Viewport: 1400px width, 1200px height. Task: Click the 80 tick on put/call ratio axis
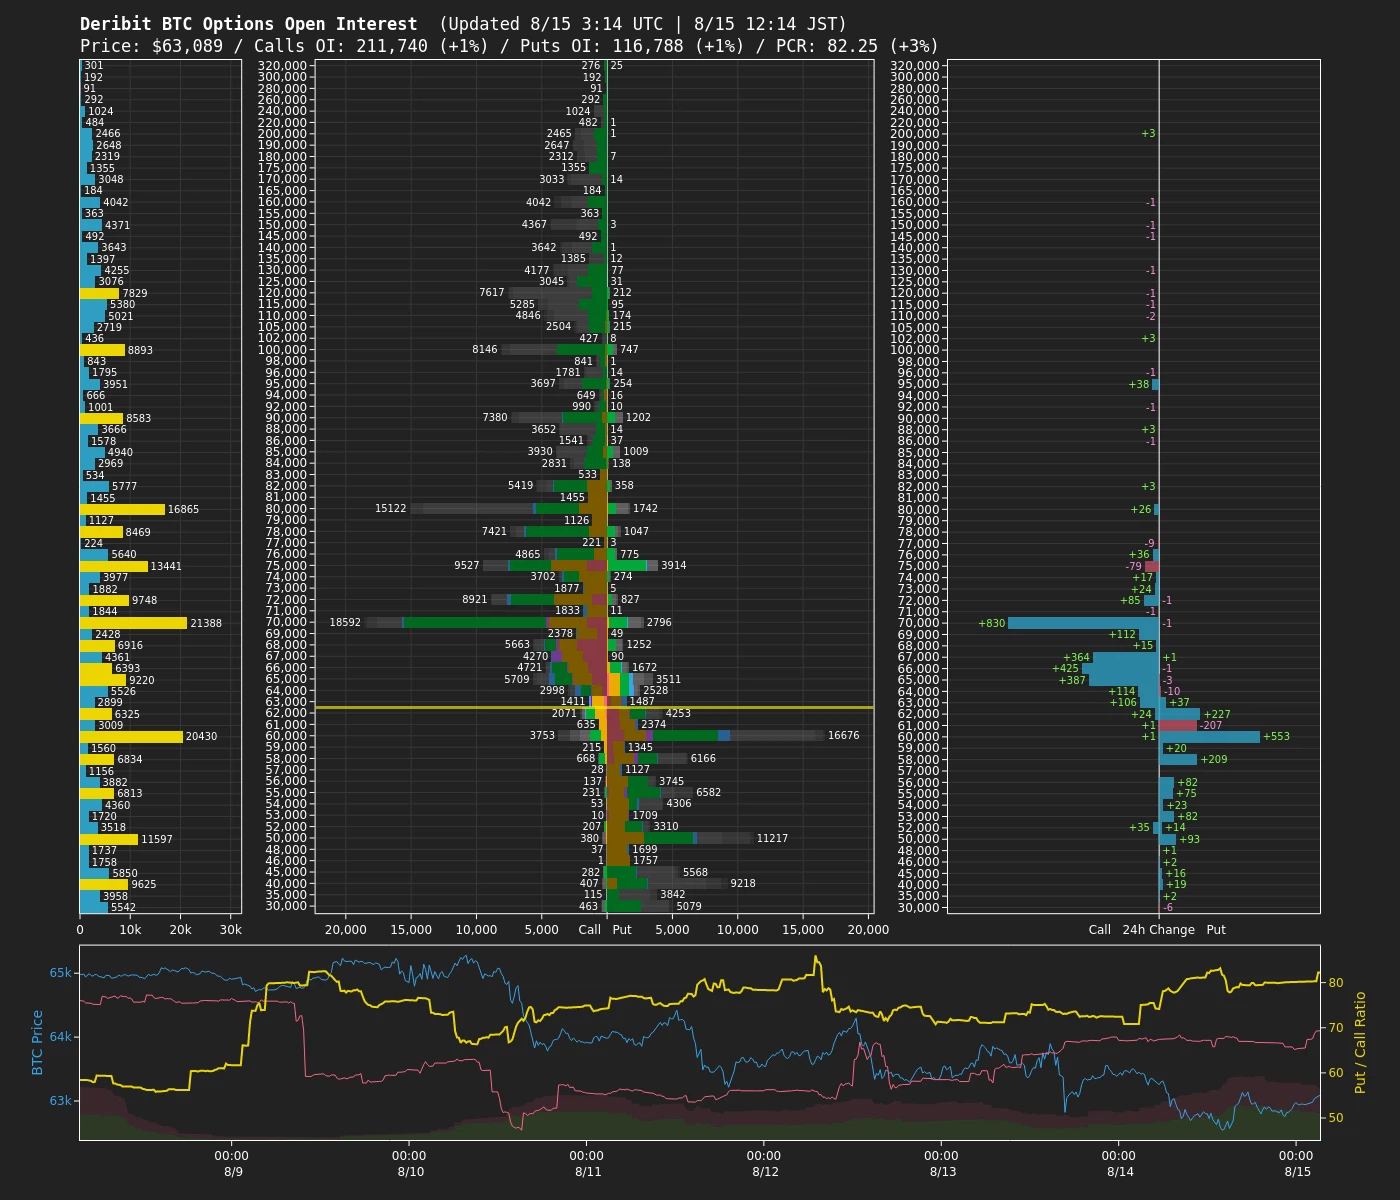coord(1335,983)
